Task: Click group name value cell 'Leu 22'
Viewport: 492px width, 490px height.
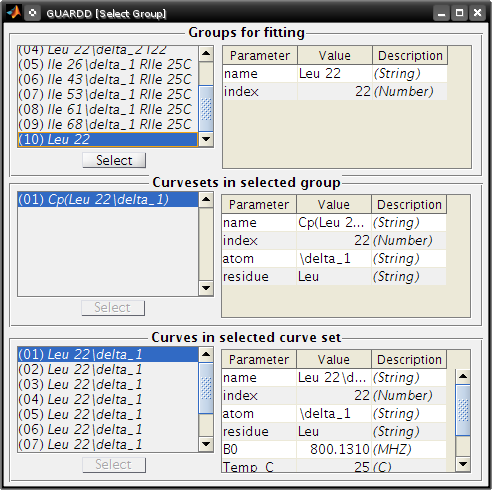Action: 335,73
